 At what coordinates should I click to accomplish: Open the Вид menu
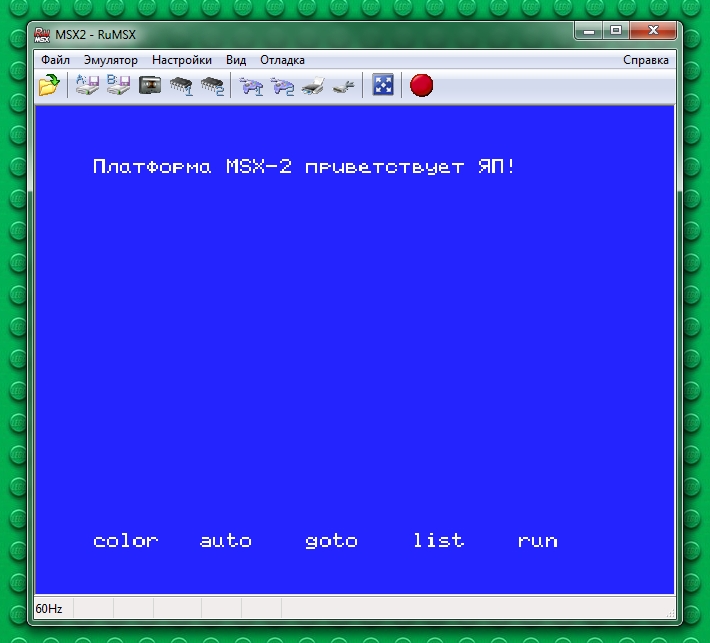(x=236, y=60)
